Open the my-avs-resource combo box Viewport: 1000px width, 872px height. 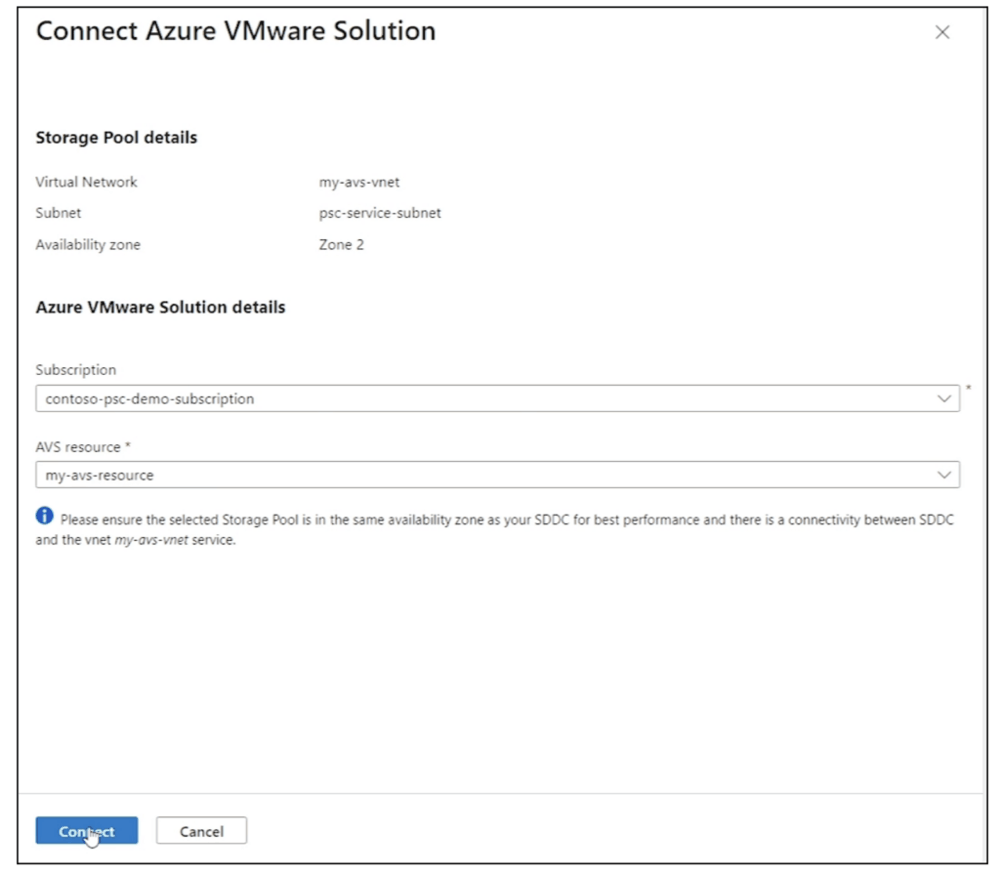[480, 475]
